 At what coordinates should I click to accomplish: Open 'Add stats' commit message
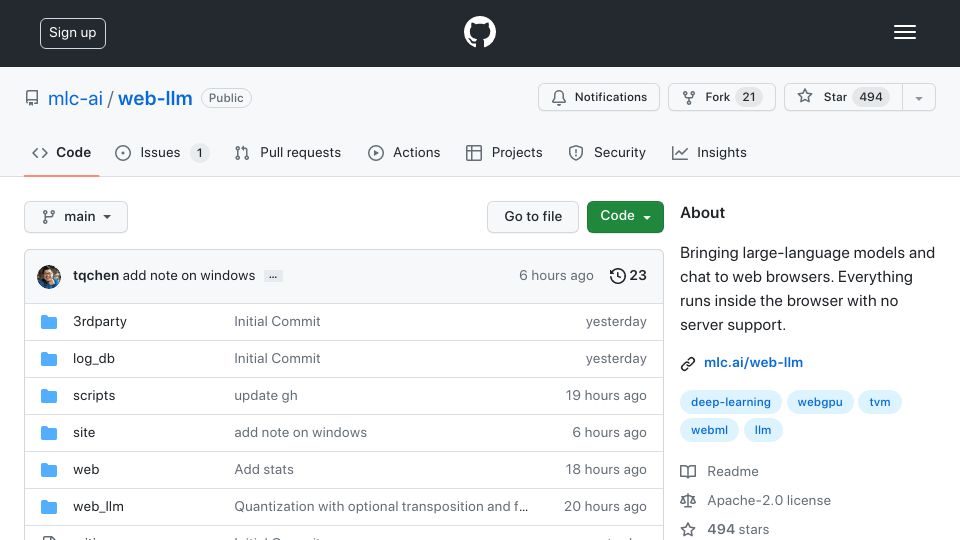coord(264,470)
